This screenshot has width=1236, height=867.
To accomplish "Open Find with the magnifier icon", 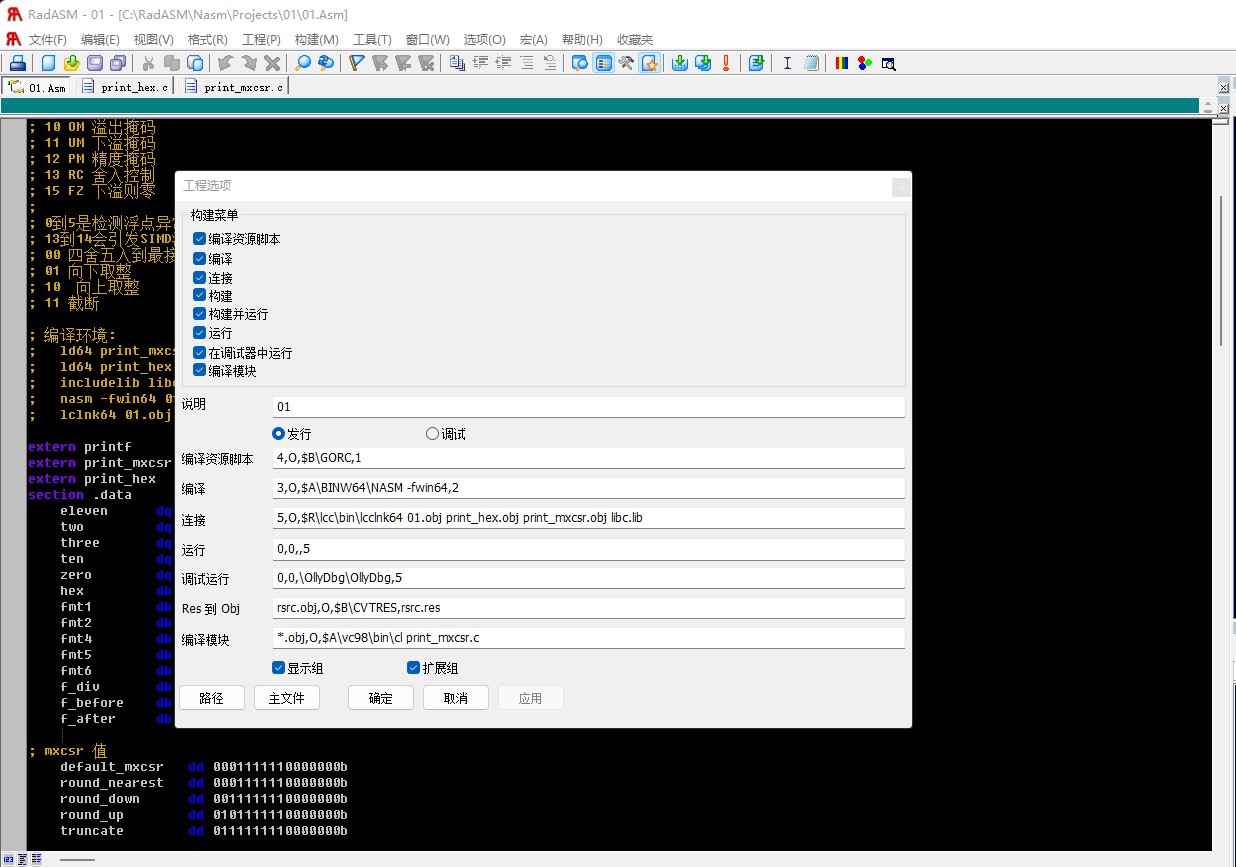I will 302,63.
